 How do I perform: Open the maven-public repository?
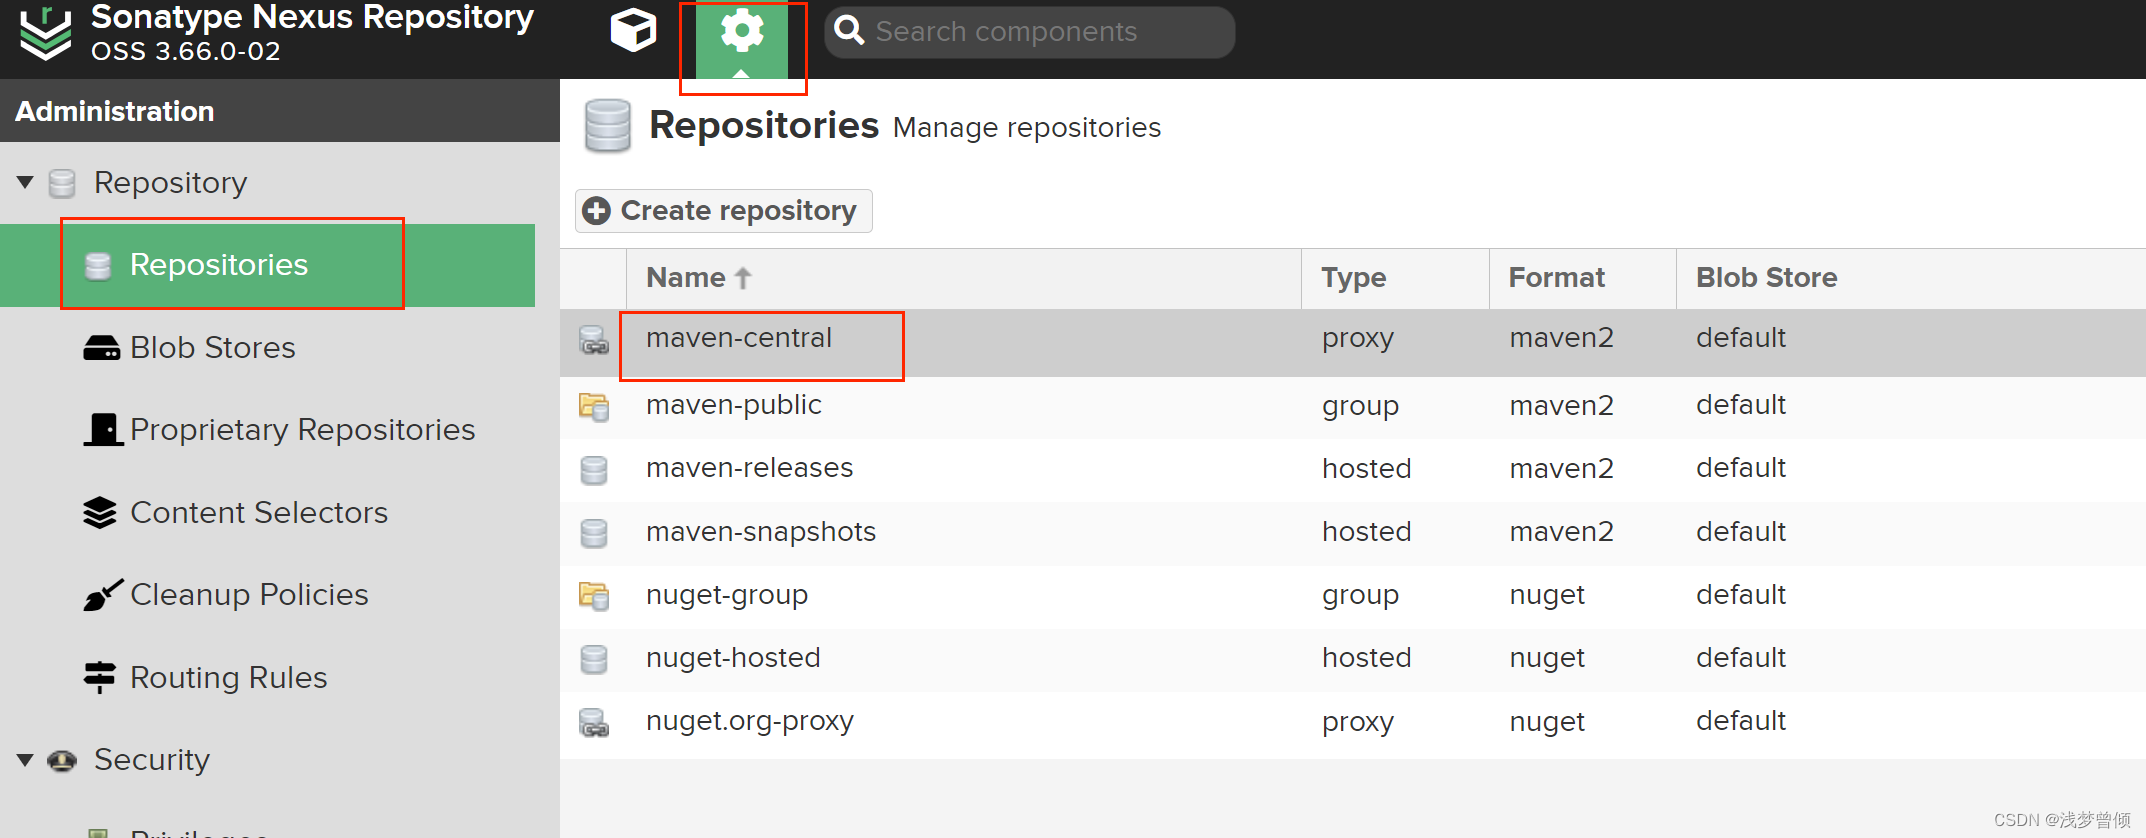coord(734,405)
